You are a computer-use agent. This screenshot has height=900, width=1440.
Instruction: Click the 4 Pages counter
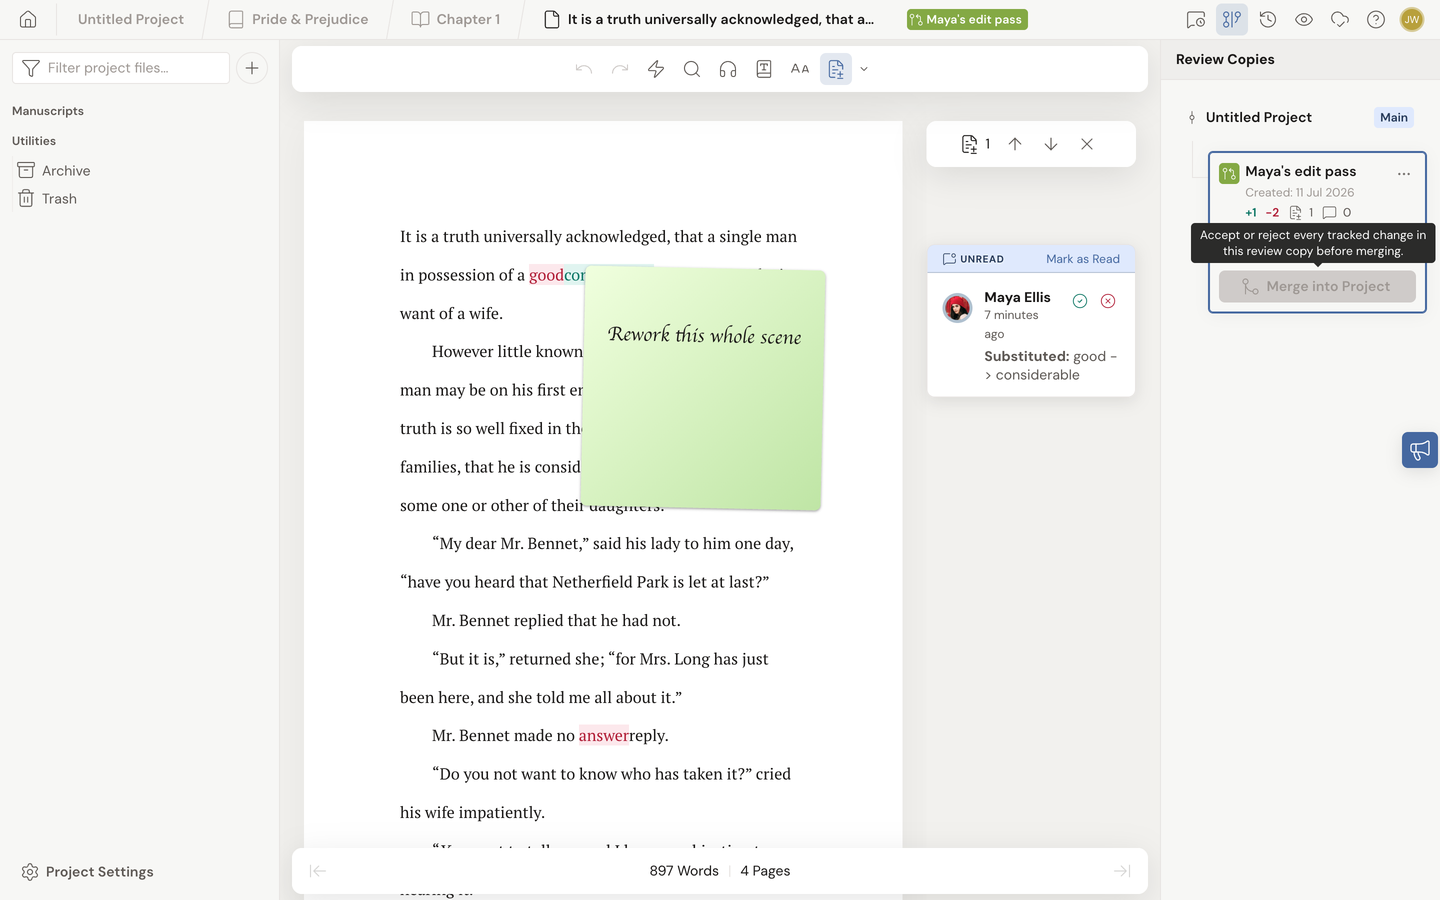765,871
